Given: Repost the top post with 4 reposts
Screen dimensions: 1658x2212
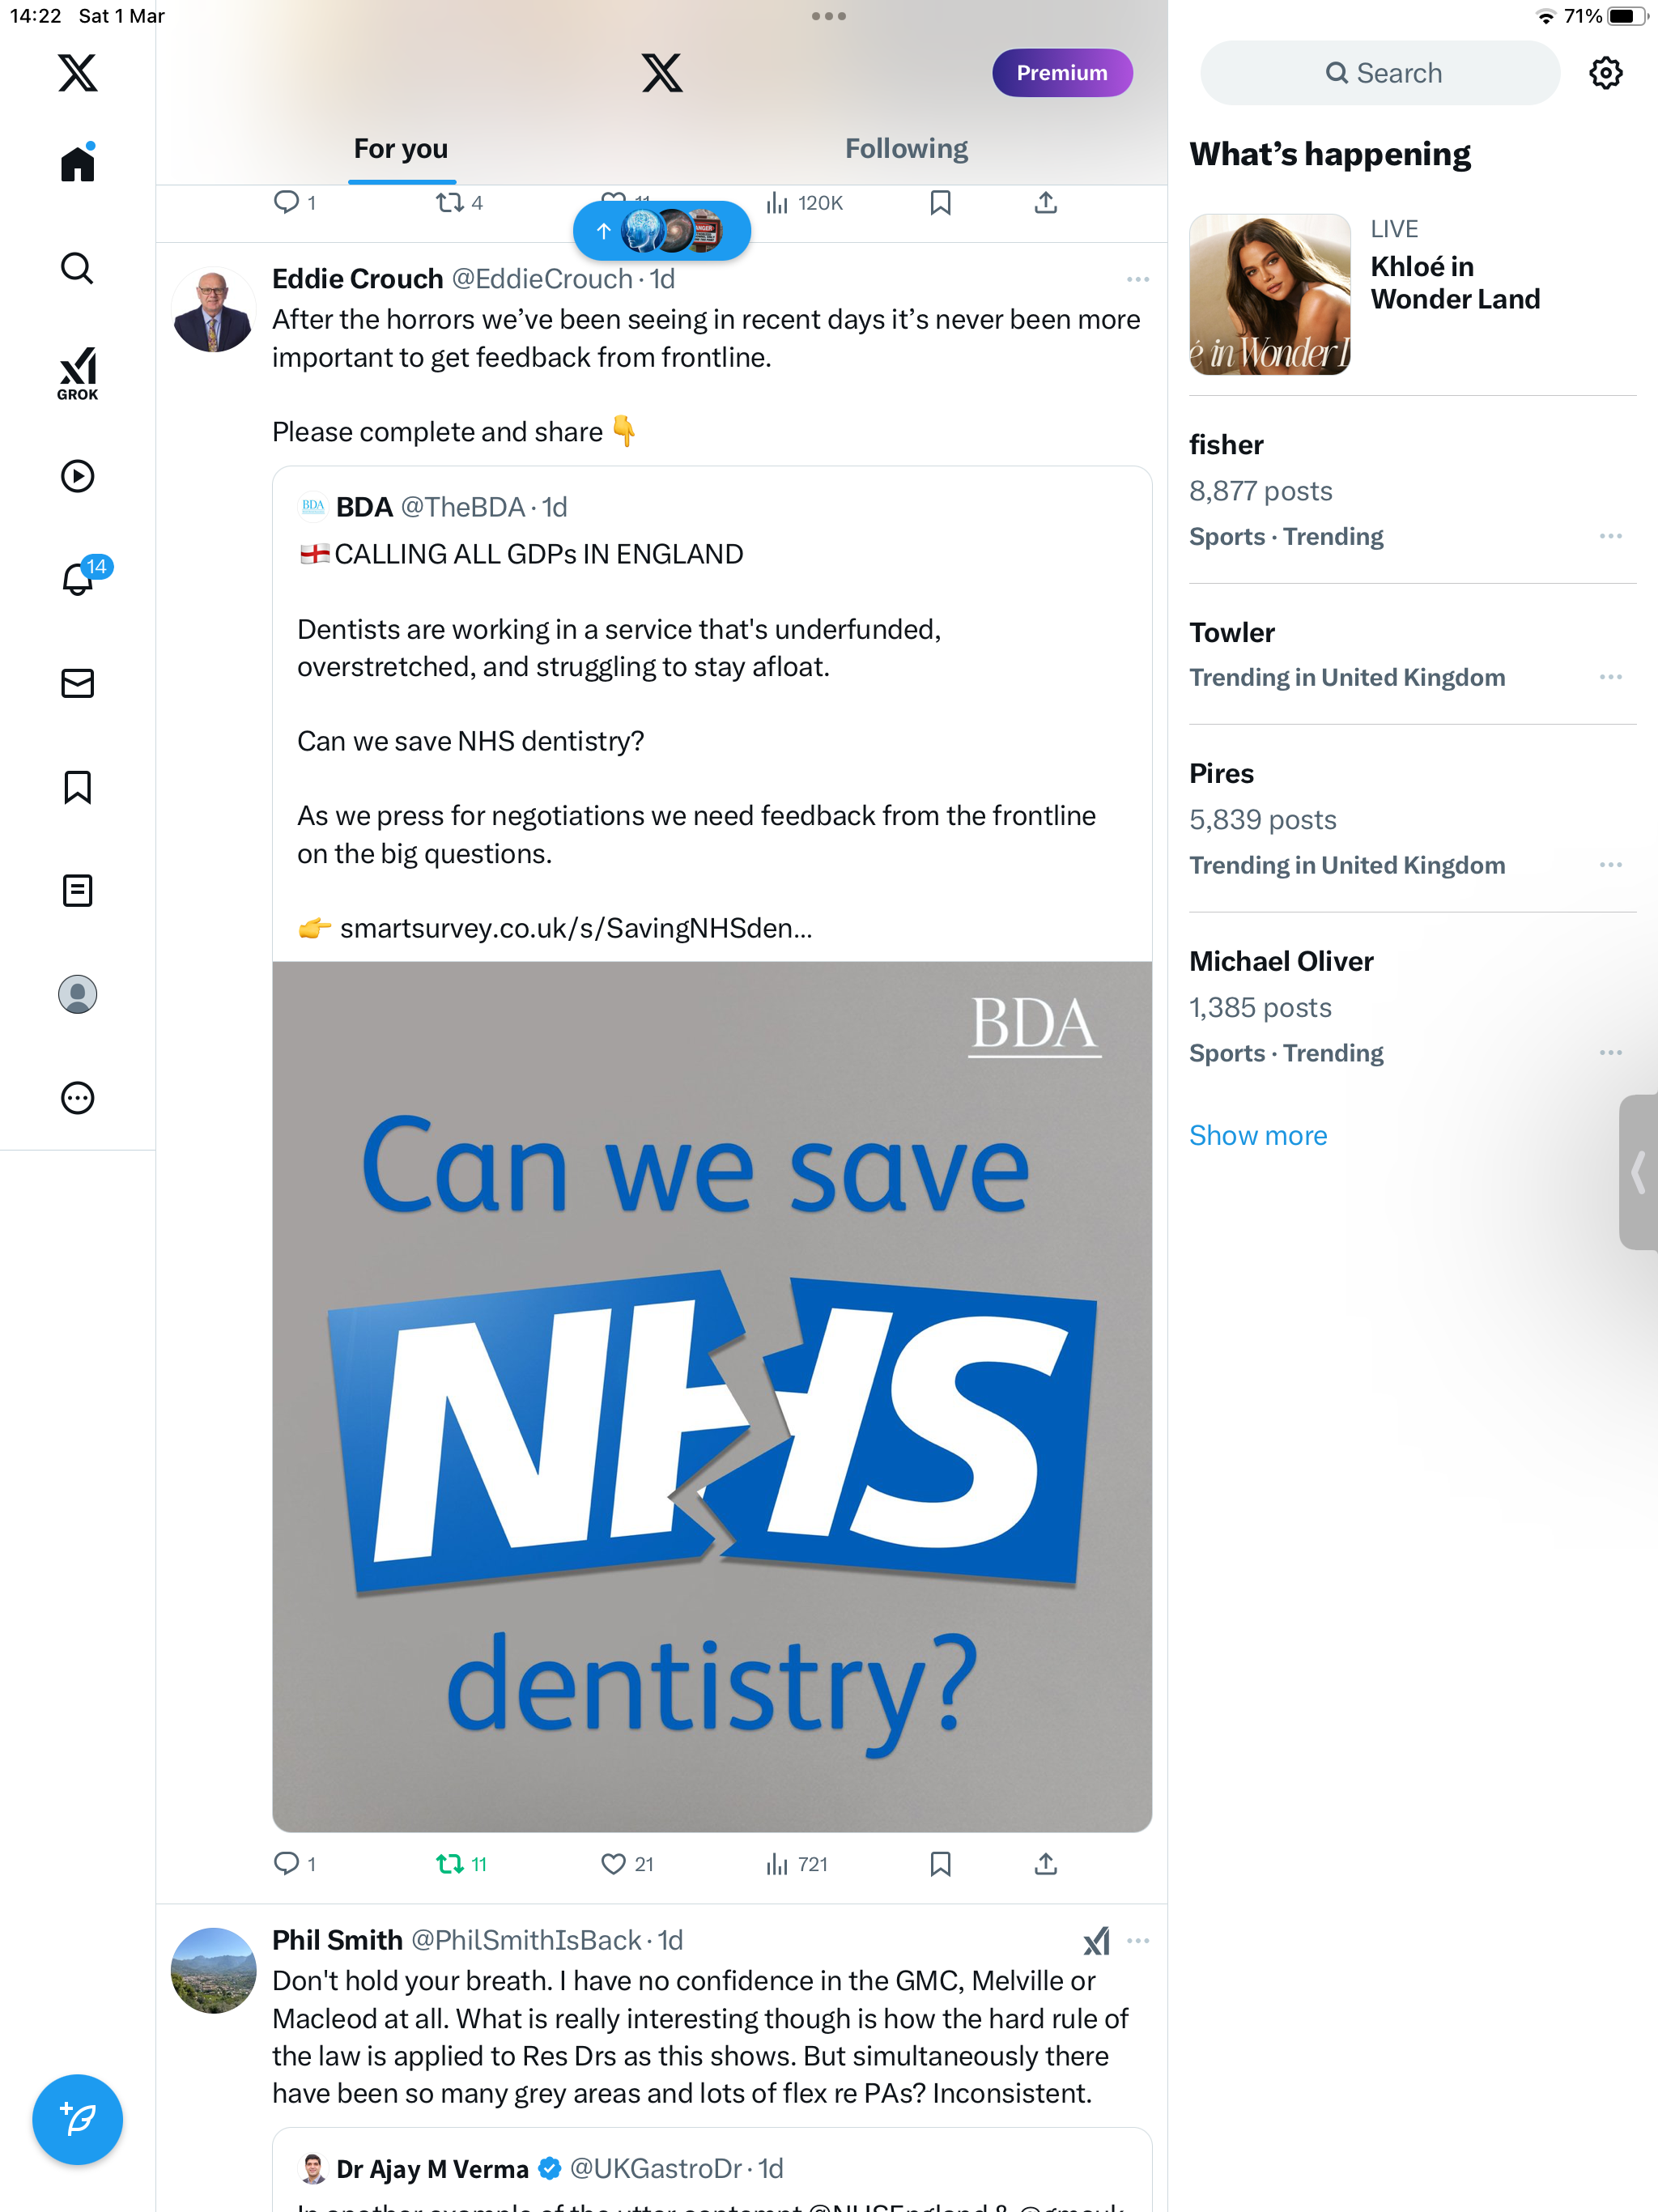Looking at the screenshot, I should click(x=459, y=203).
